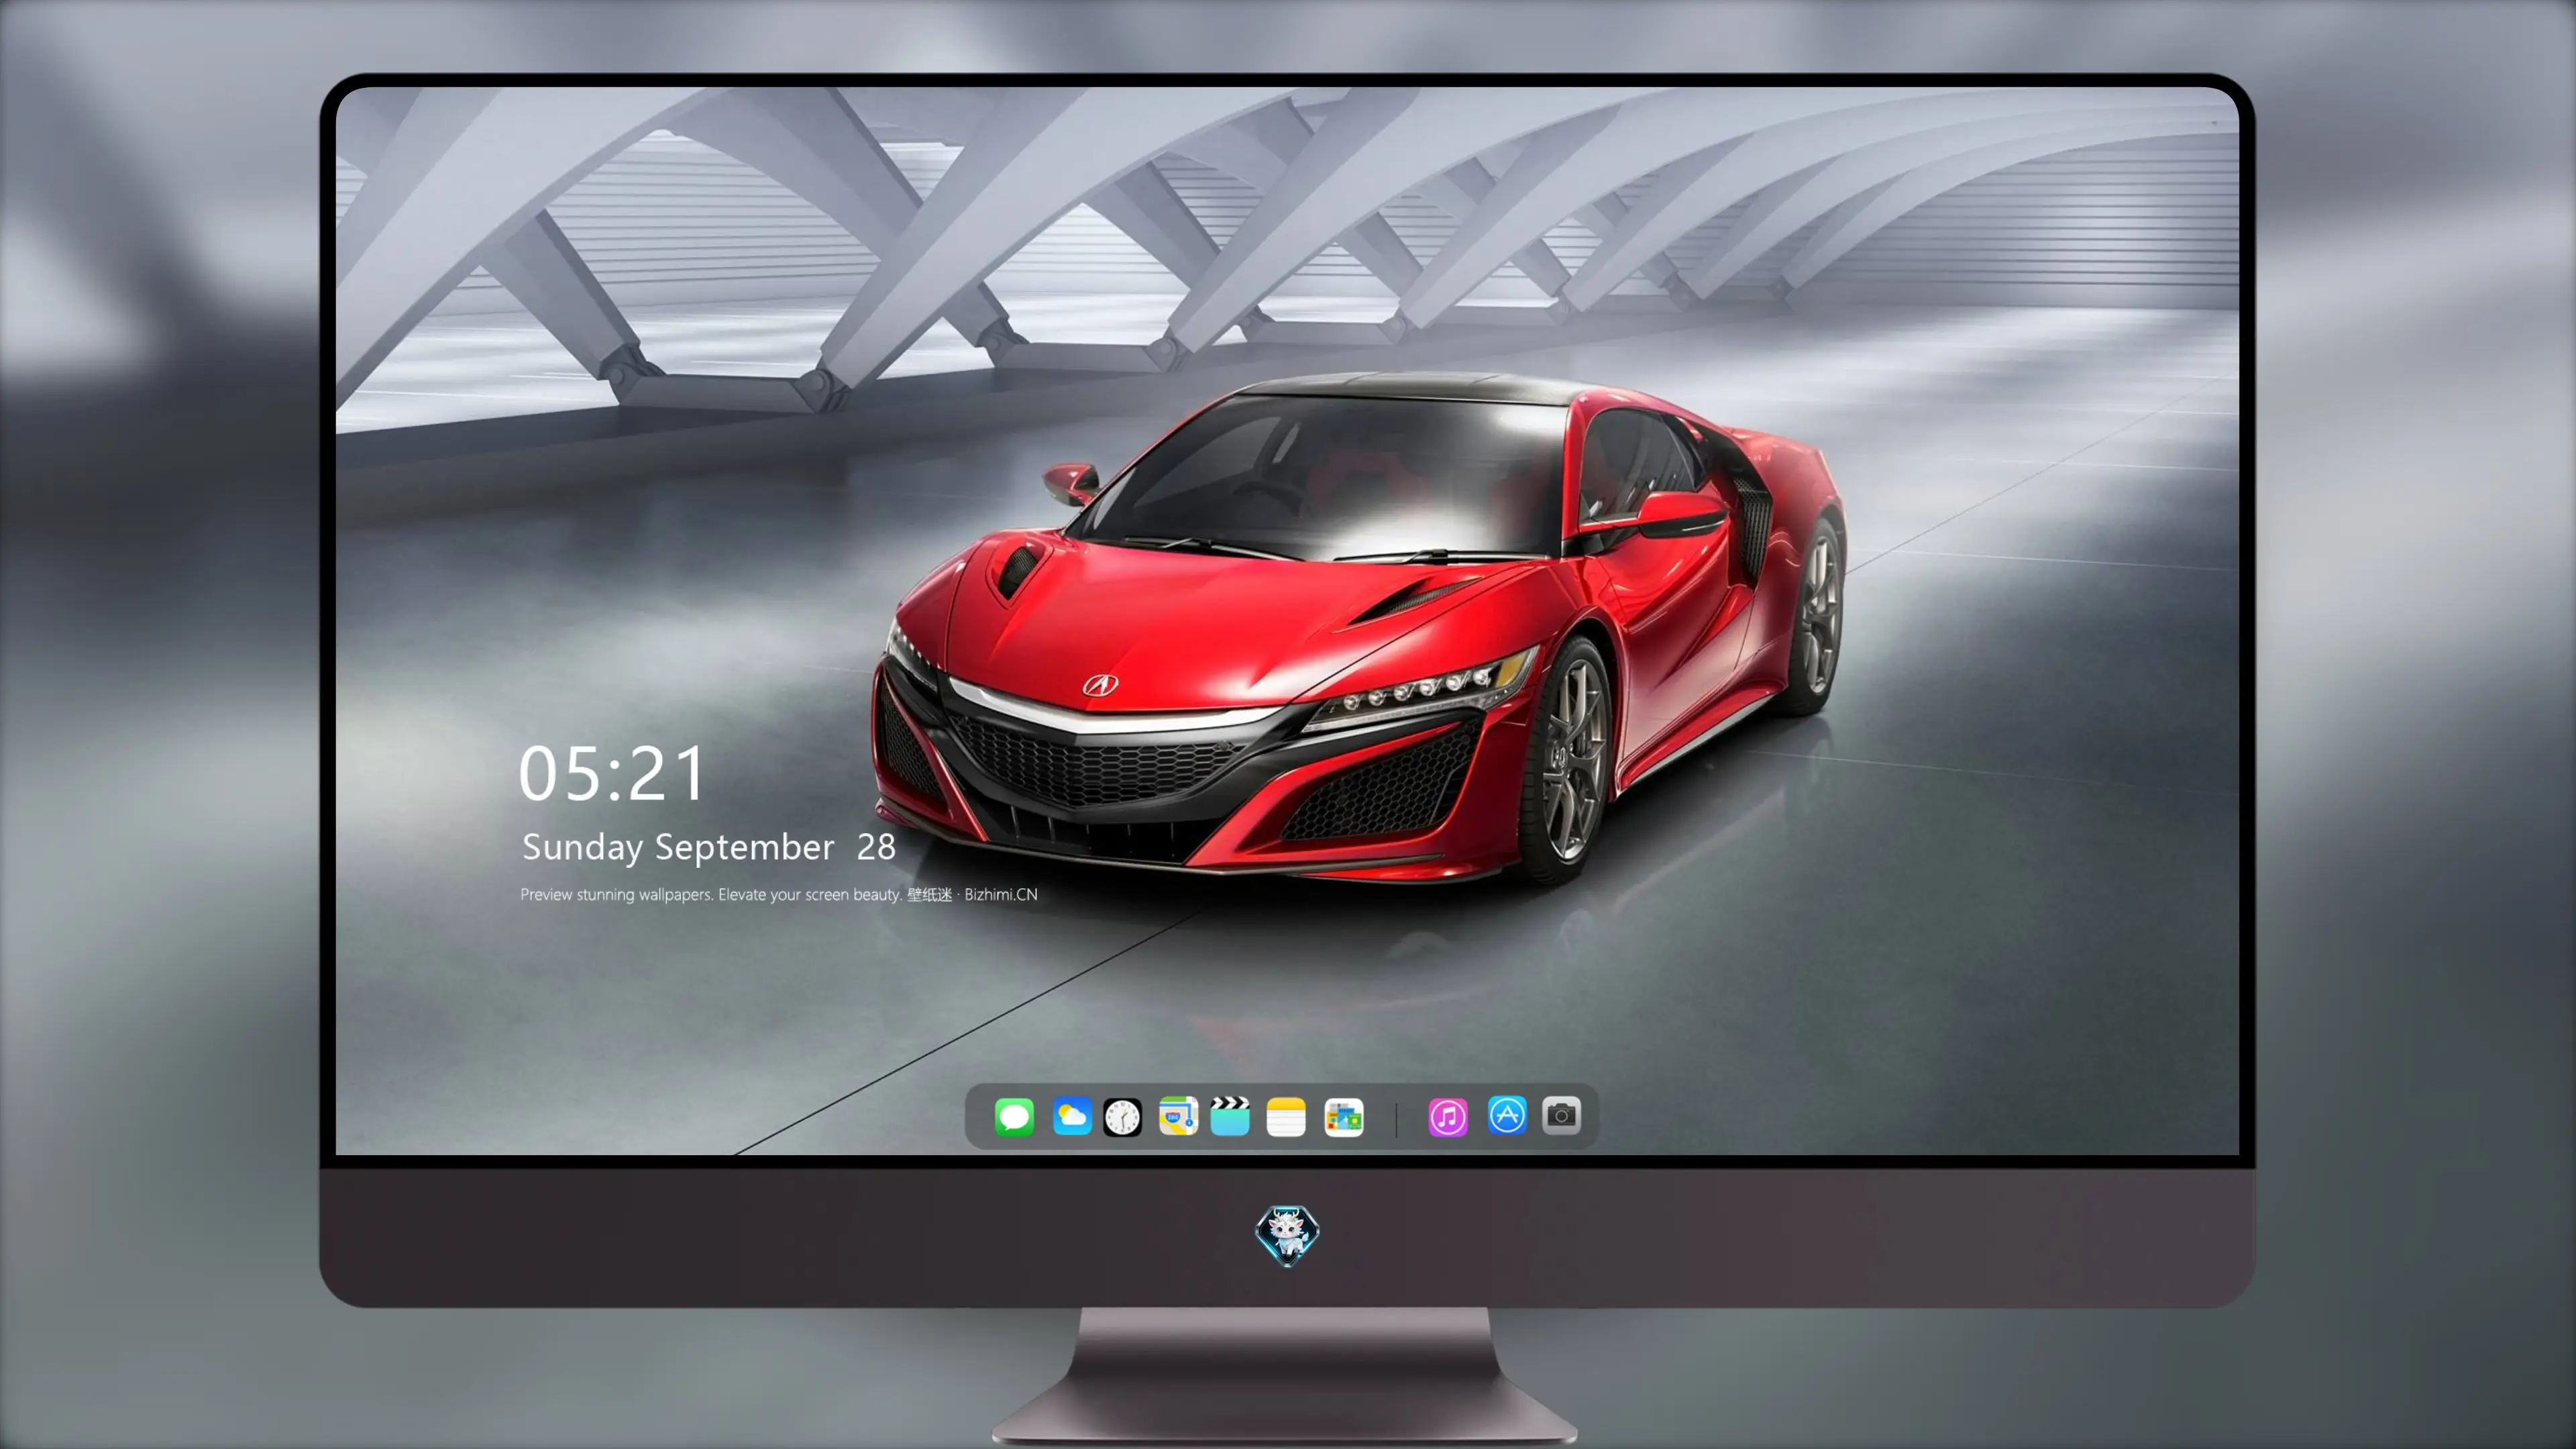Screen dimensions: 2576x1449
Task: Open the blue App Store icon
Action: tap(1507, 1115)
